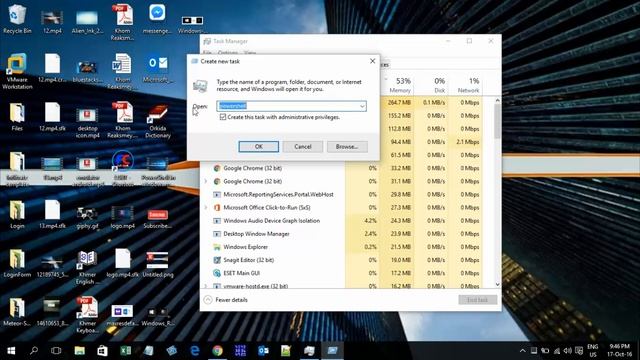Select the Untitled.png desktop file
Image resolution: width=640 pixels, height=360 pixels.
coord(157,264)
